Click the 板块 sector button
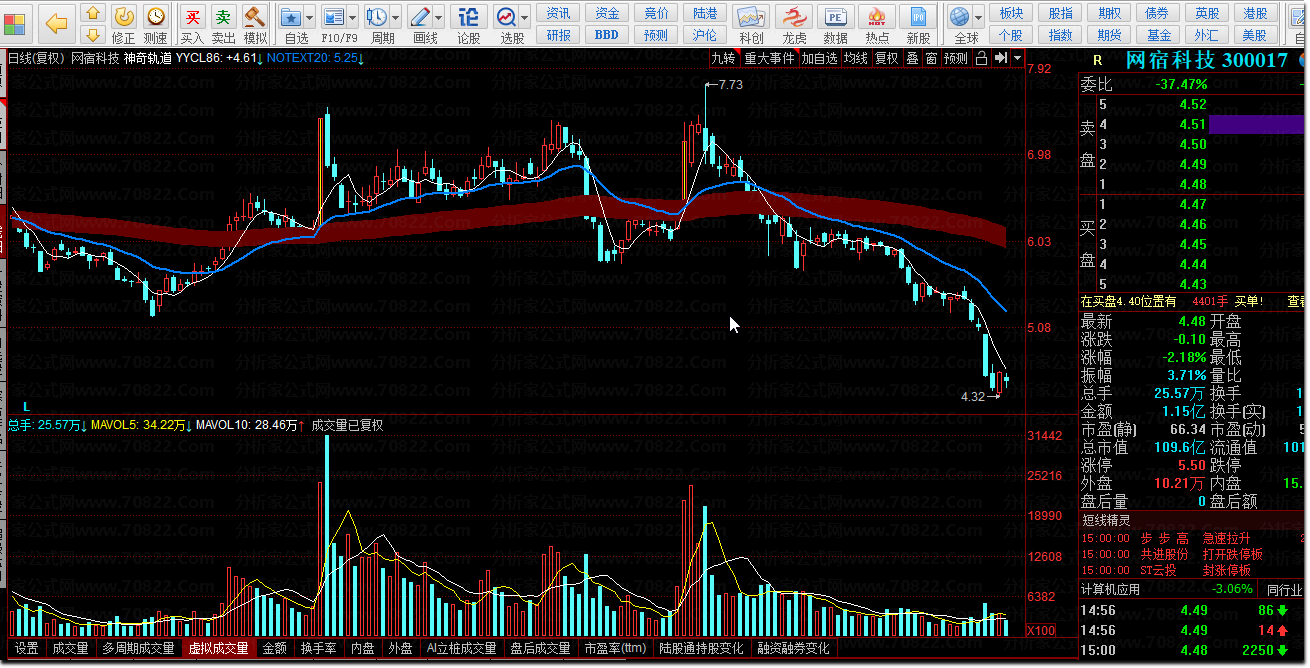The image size is (1310, 668). click(1011, 13)
